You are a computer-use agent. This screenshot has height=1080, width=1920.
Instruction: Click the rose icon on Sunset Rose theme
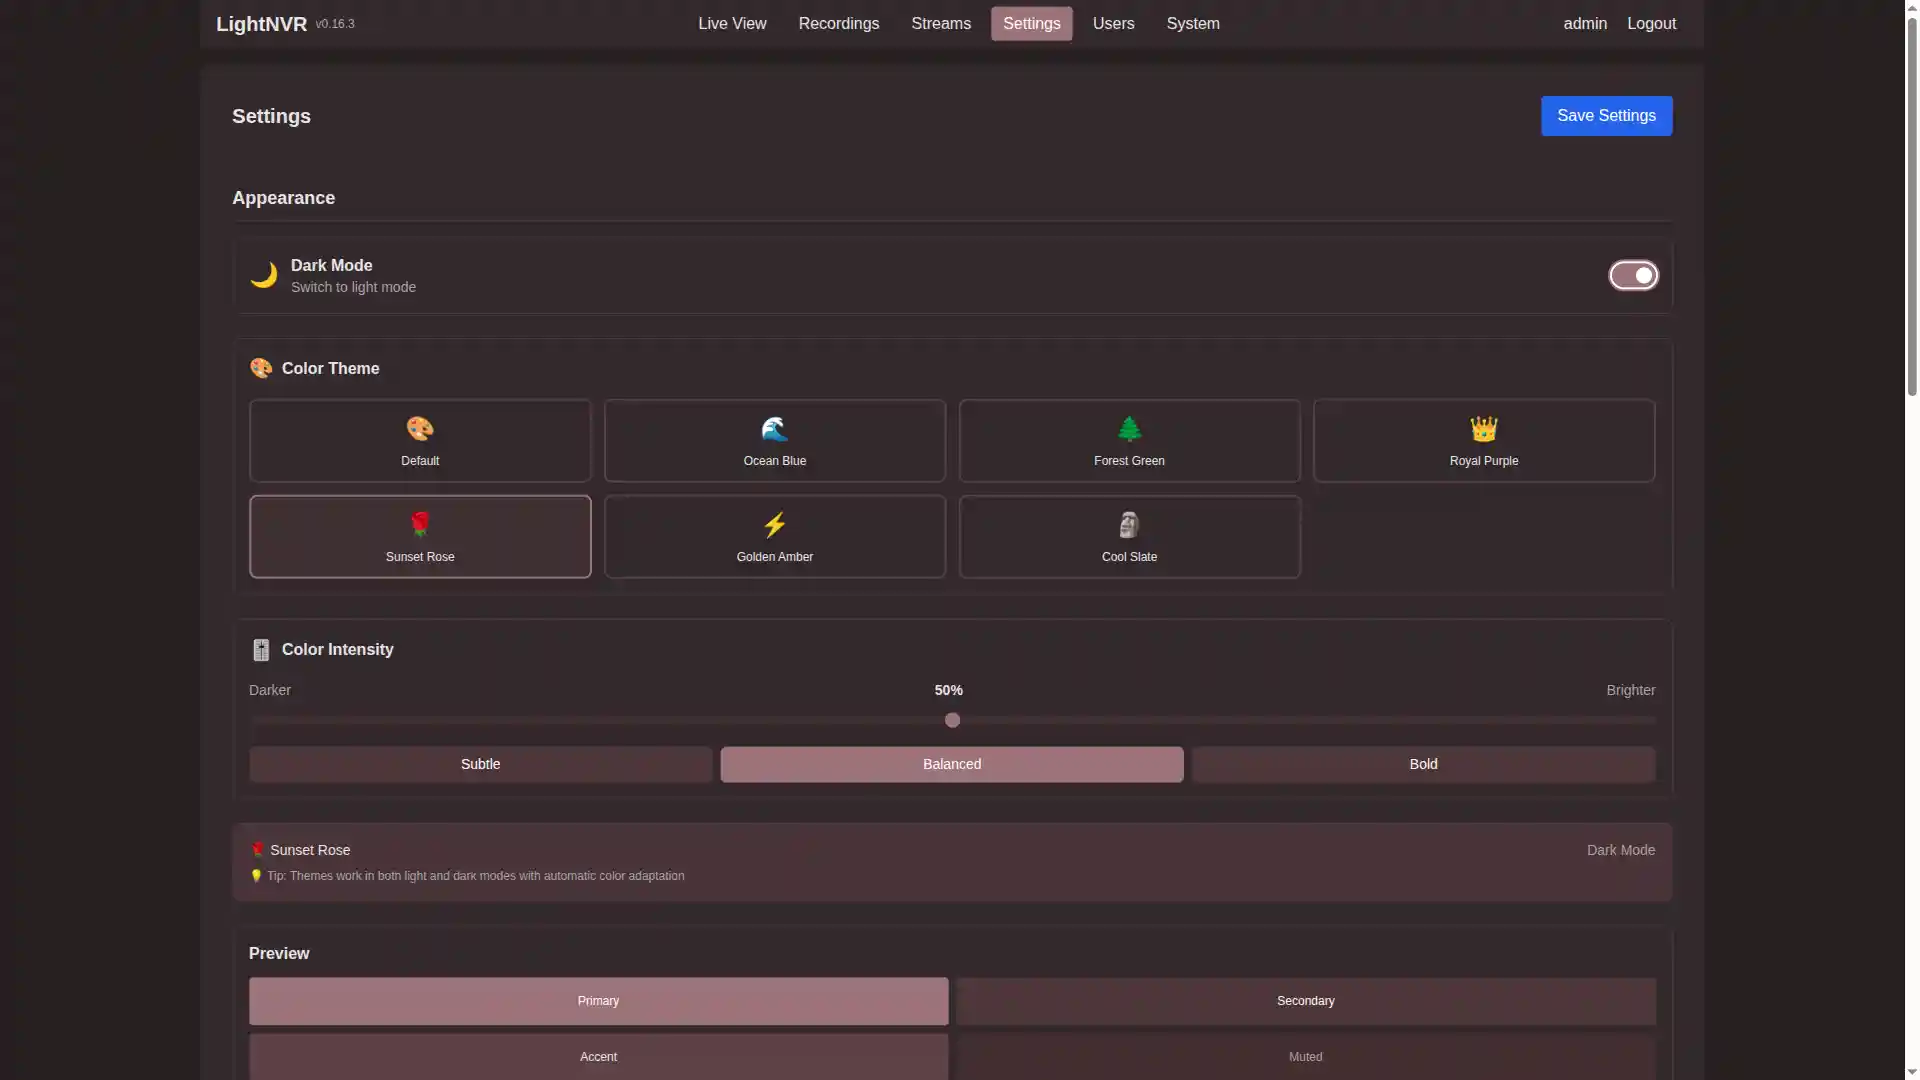420,524
